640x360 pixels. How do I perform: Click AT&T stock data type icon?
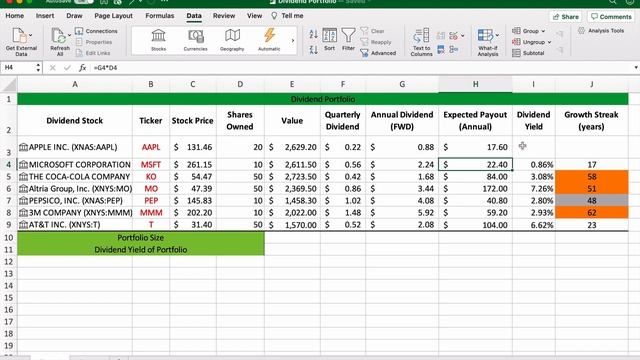24,224
